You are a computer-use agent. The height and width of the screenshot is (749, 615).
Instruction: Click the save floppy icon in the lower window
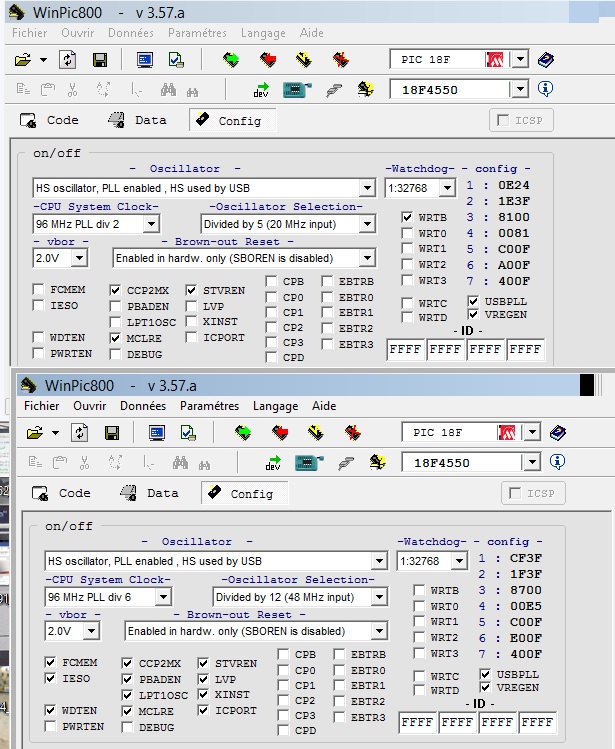[x=112, y=433]
